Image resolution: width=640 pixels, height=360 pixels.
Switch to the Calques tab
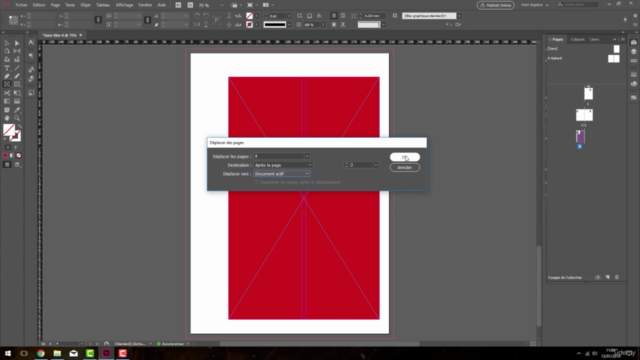pos(577,40)
